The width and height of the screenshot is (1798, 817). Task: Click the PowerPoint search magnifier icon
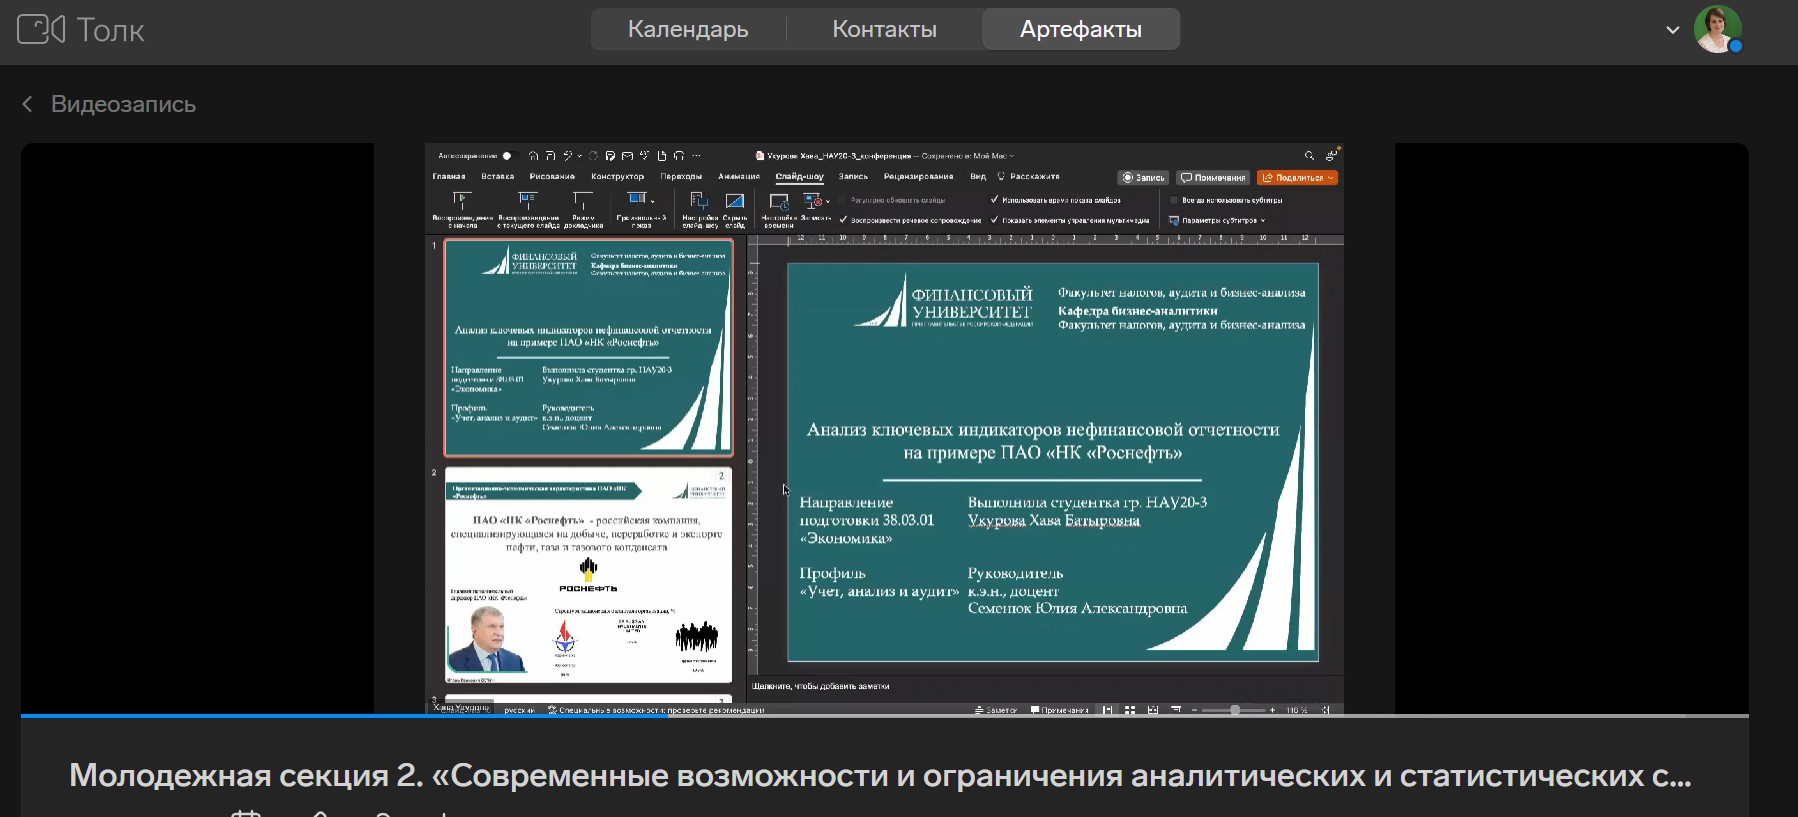[1309, 155]
